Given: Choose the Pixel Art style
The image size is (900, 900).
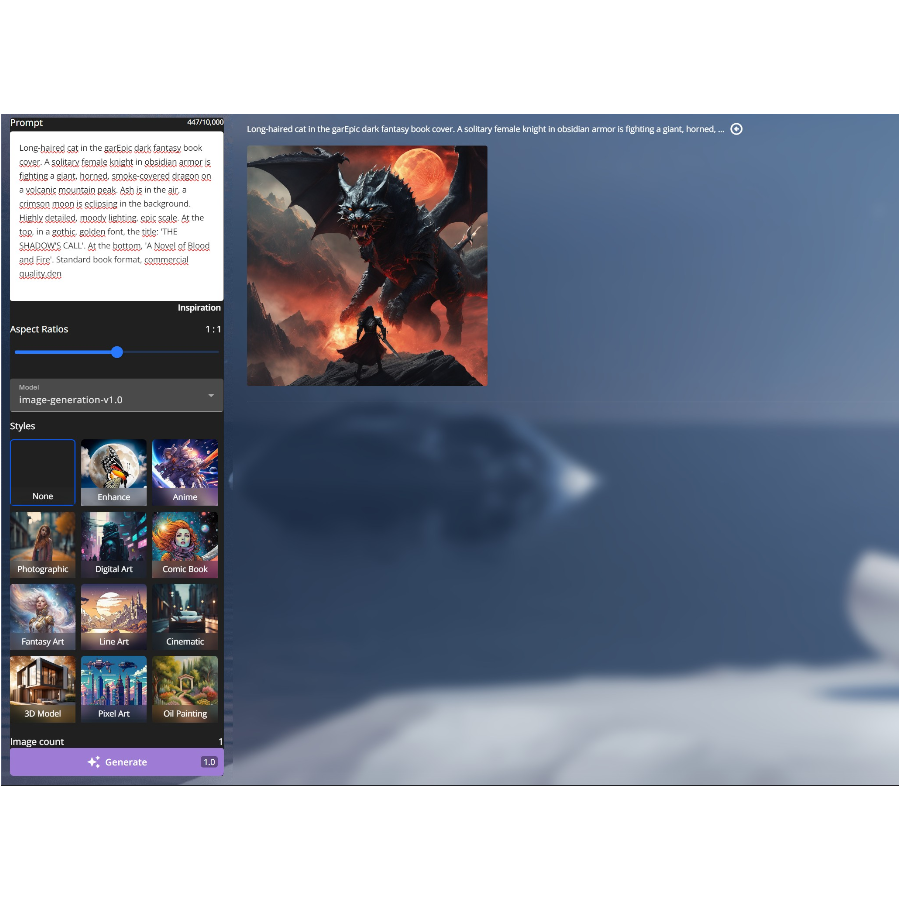Looking at the screenshot, I should pyautogui.click(x=114, y=688).
